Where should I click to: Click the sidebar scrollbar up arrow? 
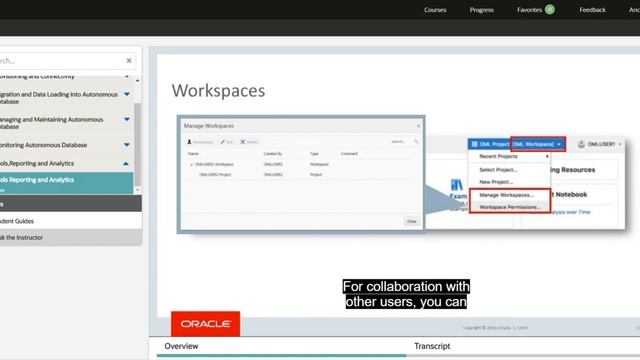(x=138, y=80)
